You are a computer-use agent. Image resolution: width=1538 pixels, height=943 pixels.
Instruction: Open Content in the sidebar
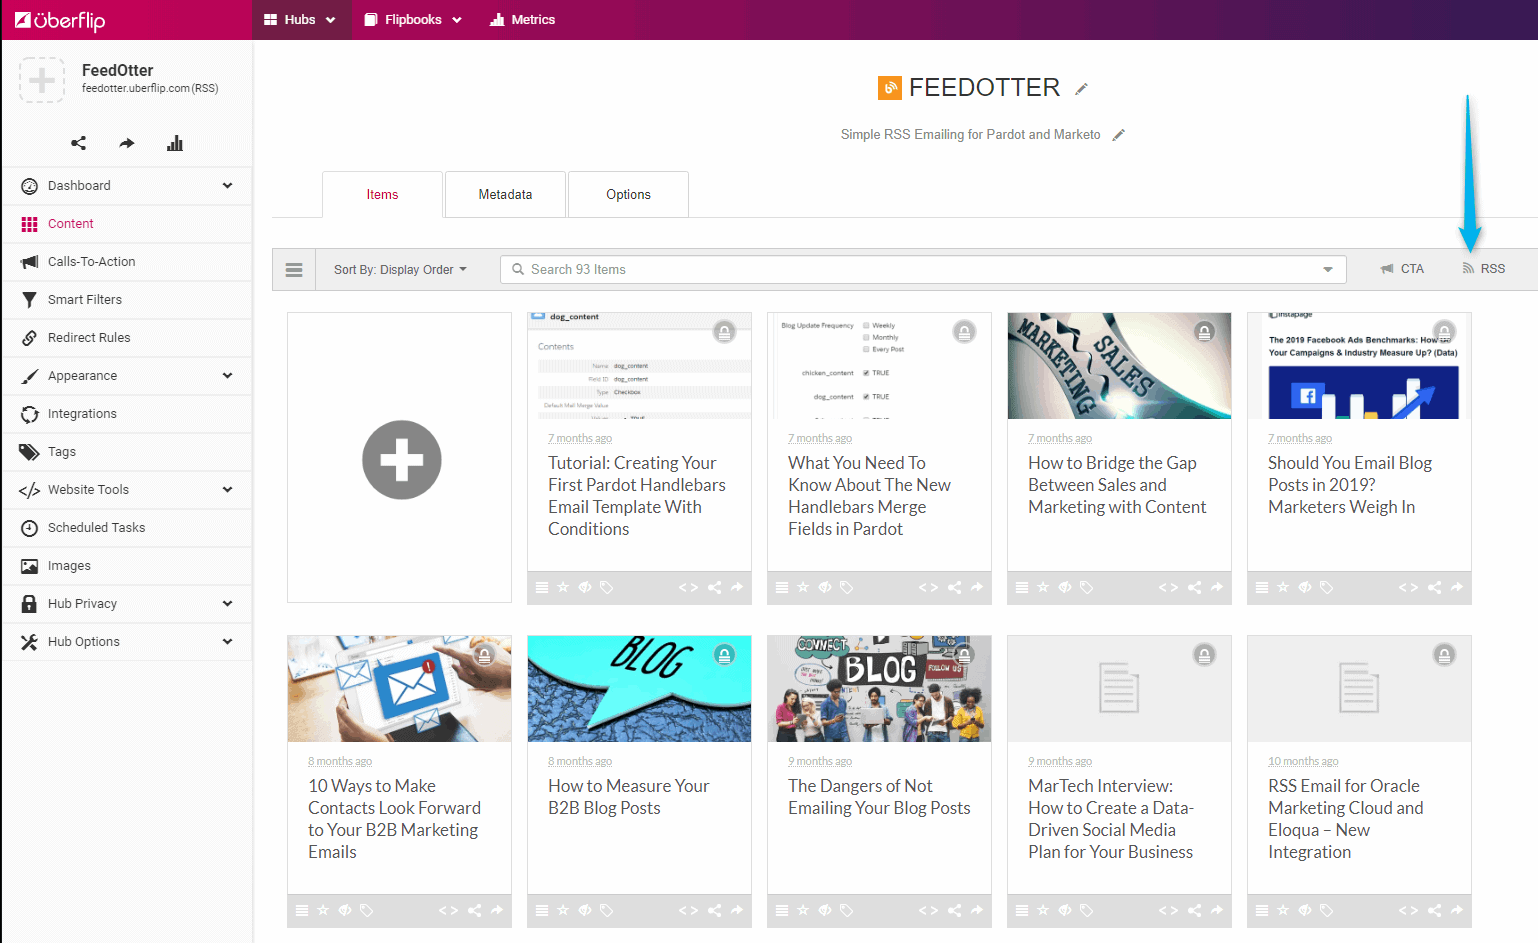(127, 224)
